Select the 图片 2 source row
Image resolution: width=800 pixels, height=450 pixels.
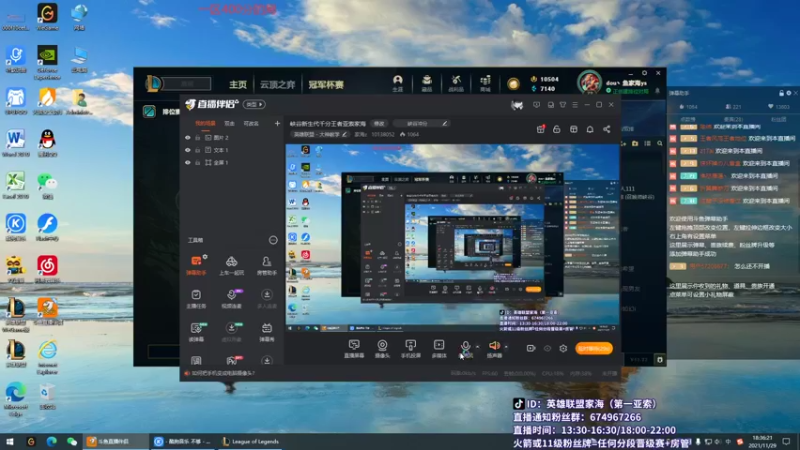(x=233, y=138)
